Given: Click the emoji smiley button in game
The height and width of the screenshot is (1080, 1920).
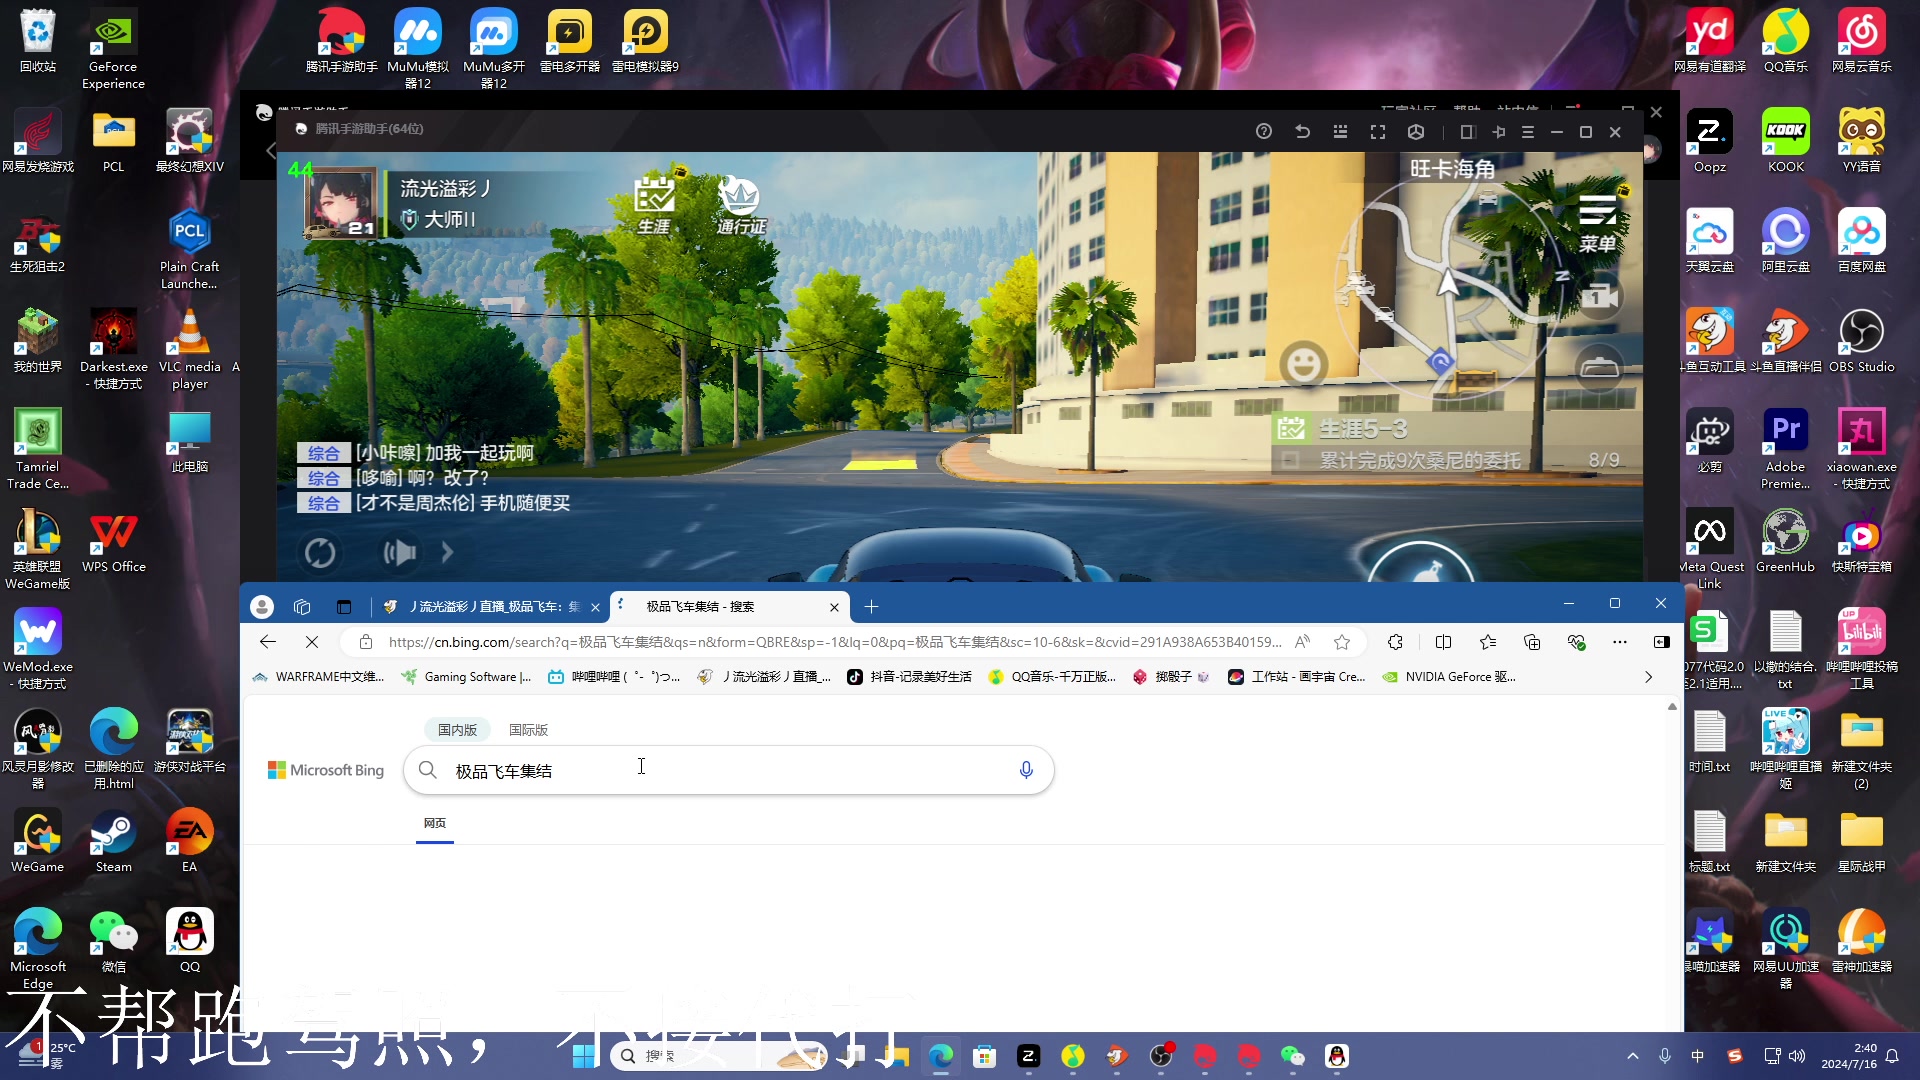Looking at the screenshot, I should pyautogui.click(x=1303, y=364).
